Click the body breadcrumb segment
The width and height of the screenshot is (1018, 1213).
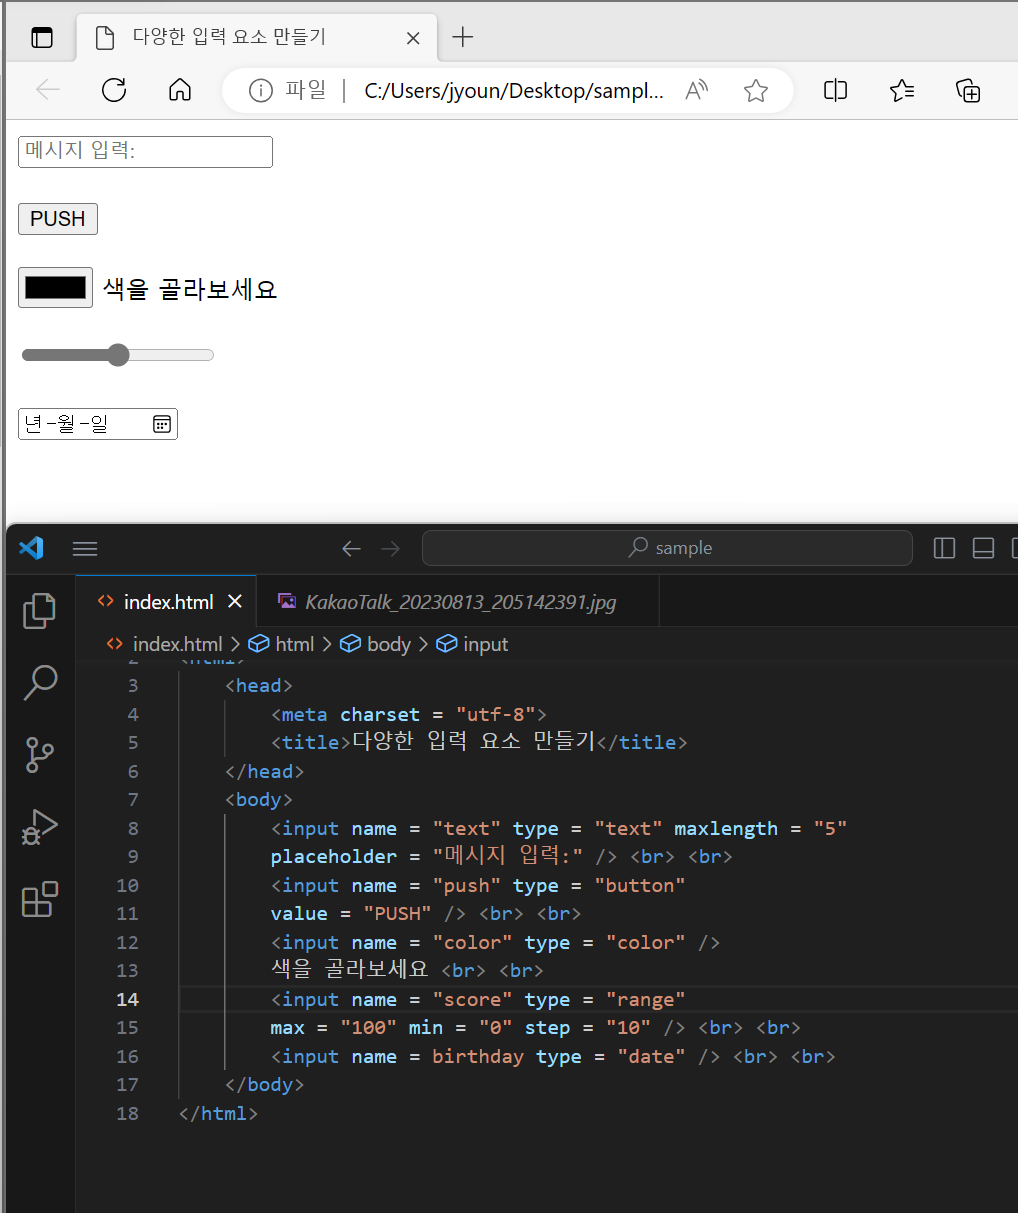389,644
